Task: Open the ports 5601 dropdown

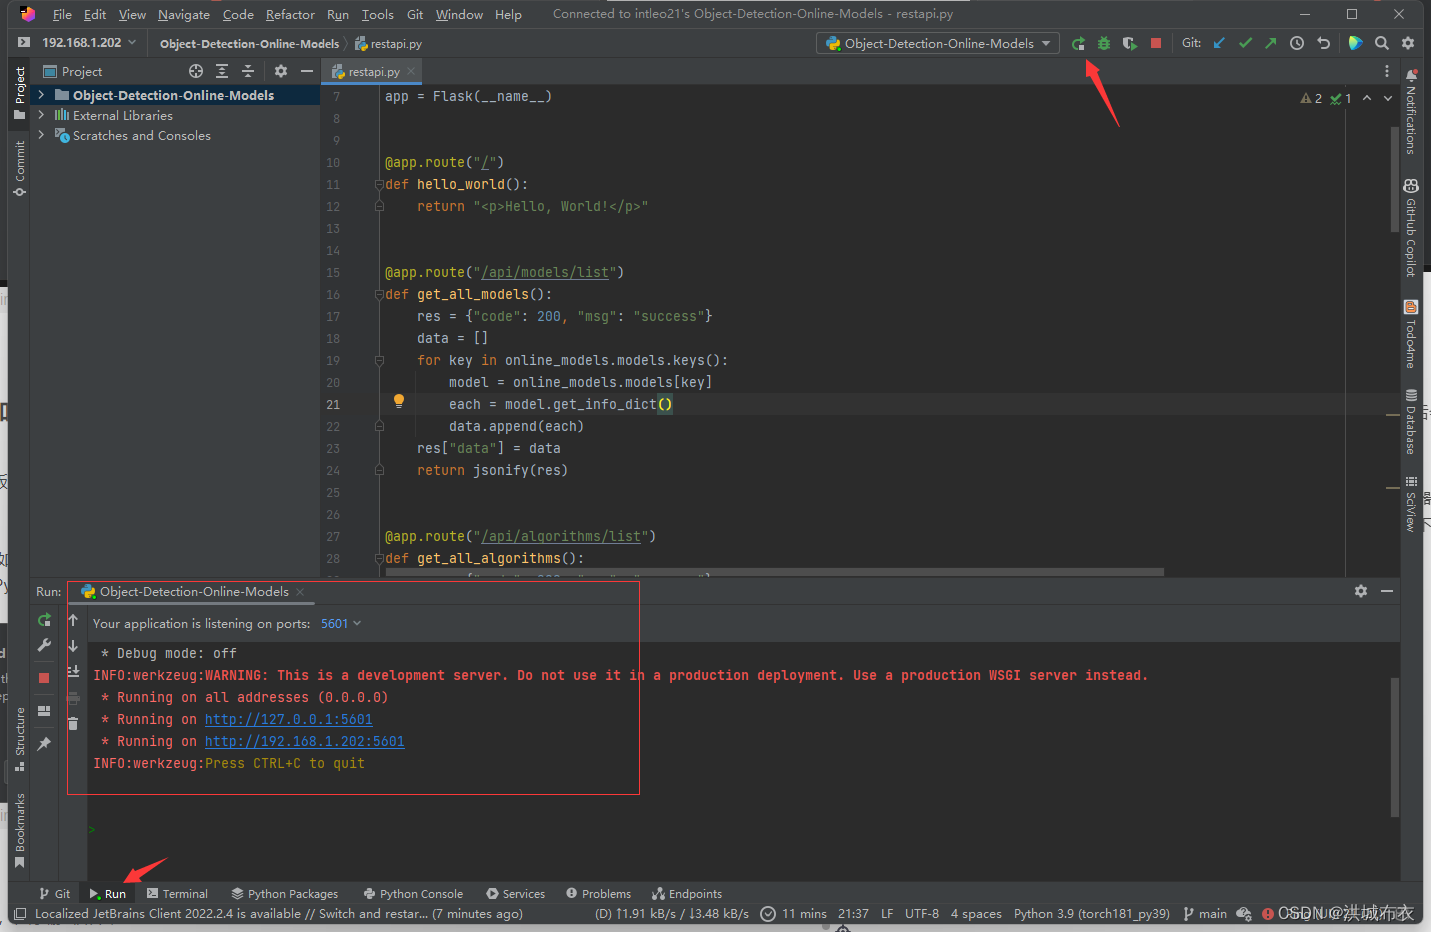Action: [341, 623]
